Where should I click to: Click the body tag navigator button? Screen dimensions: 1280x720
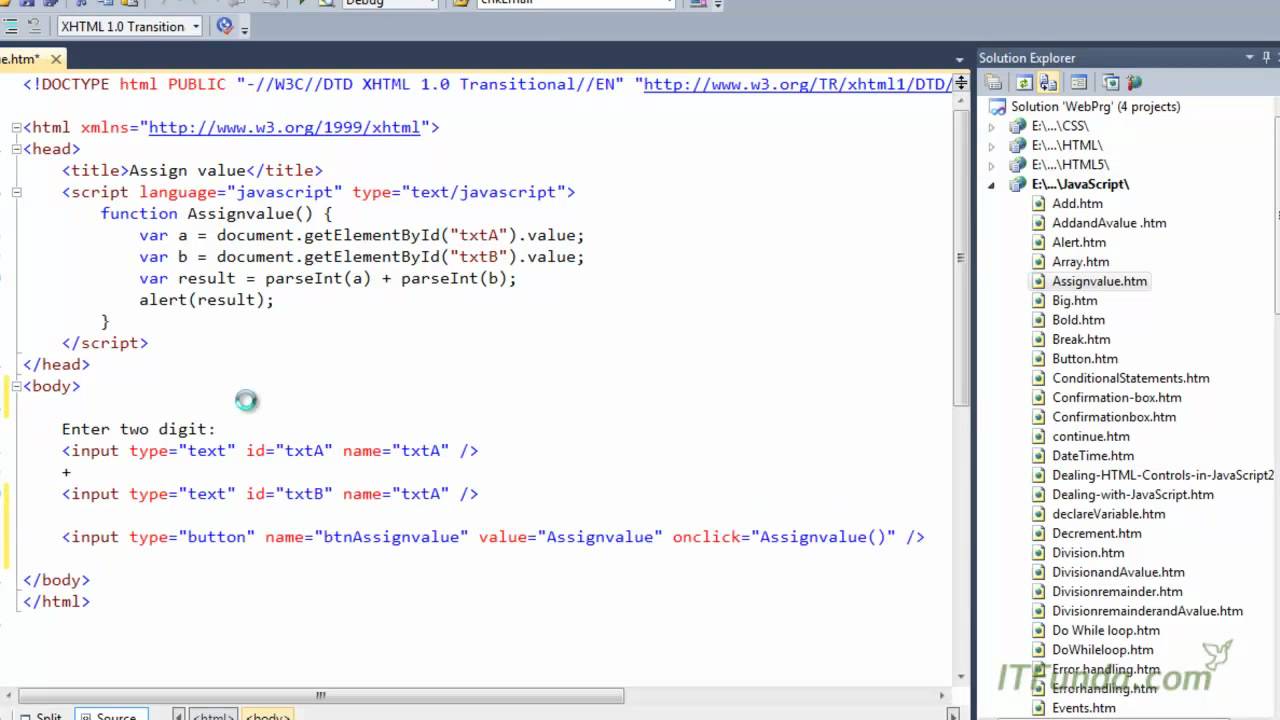[267, 716]
